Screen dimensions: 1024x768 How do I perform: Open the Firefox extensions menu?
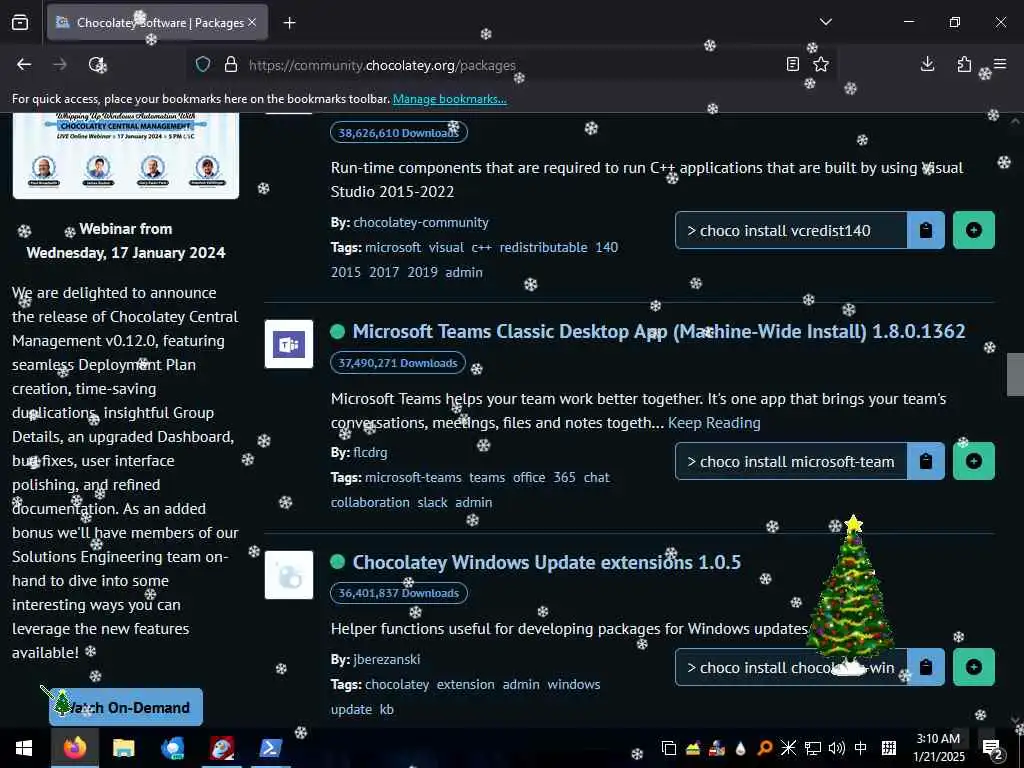(x=964, y=64)
